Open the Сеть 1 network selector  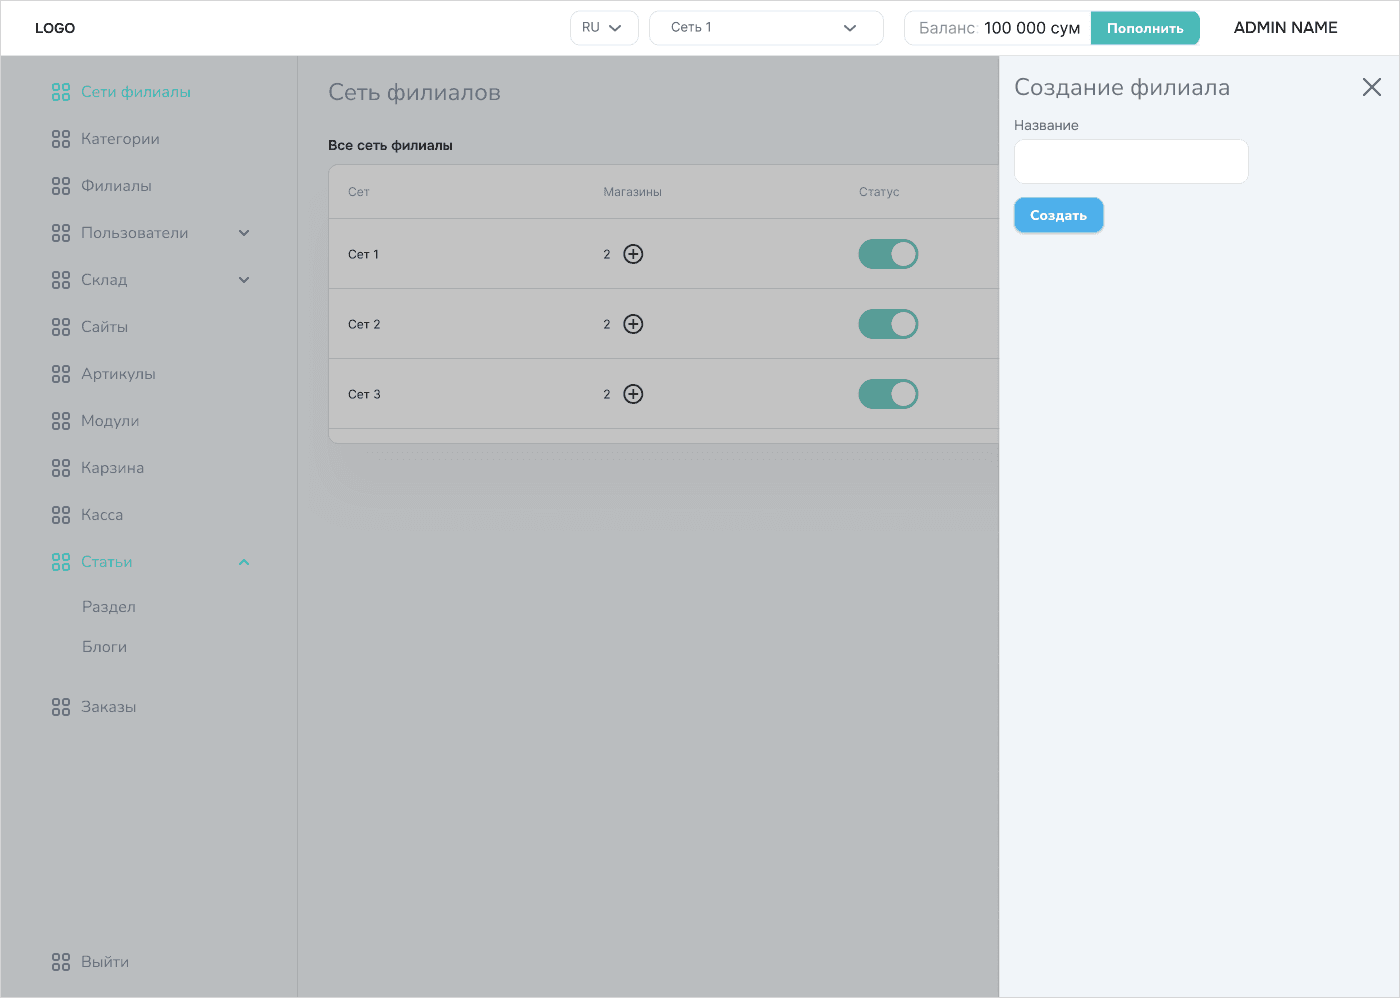[765, 28]
